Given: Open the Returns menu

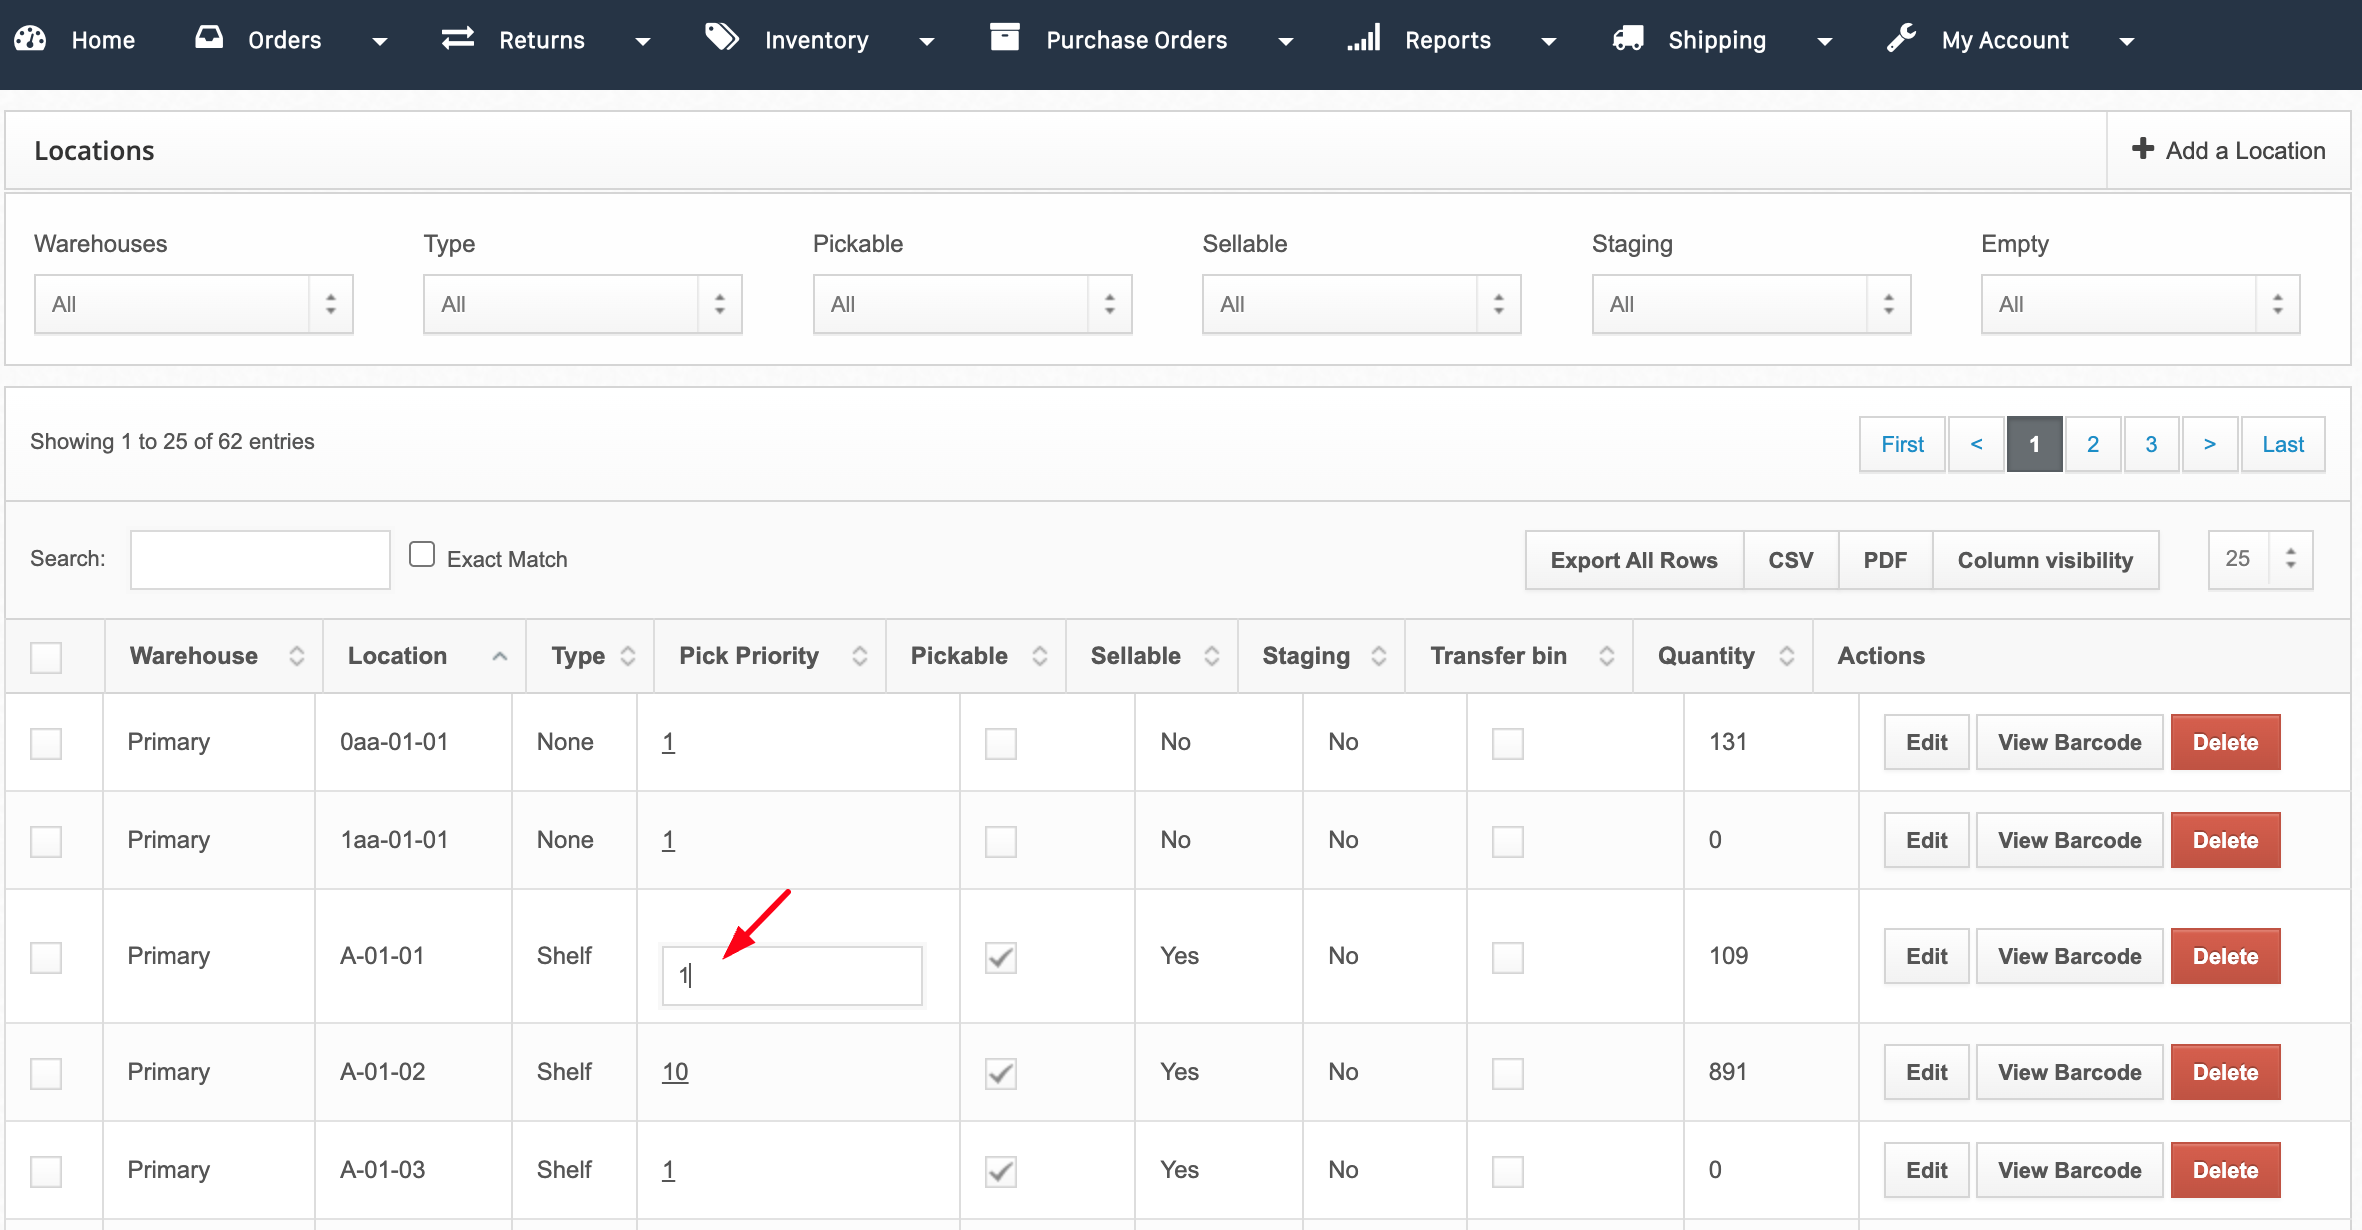Looking at the screenshot, I should [542, 40].
